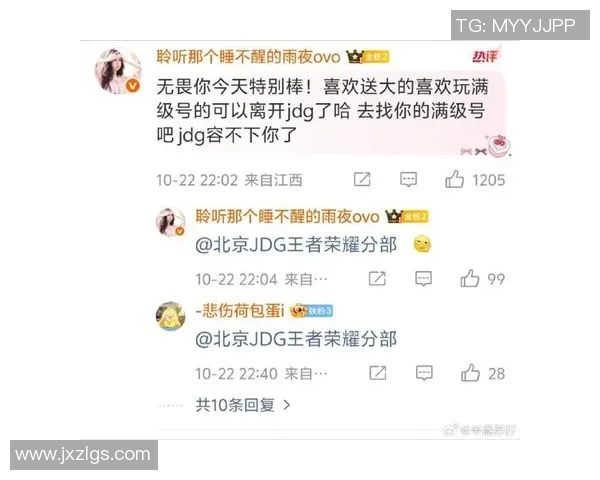Open reply box for 22:04 comment

(424, 279)
